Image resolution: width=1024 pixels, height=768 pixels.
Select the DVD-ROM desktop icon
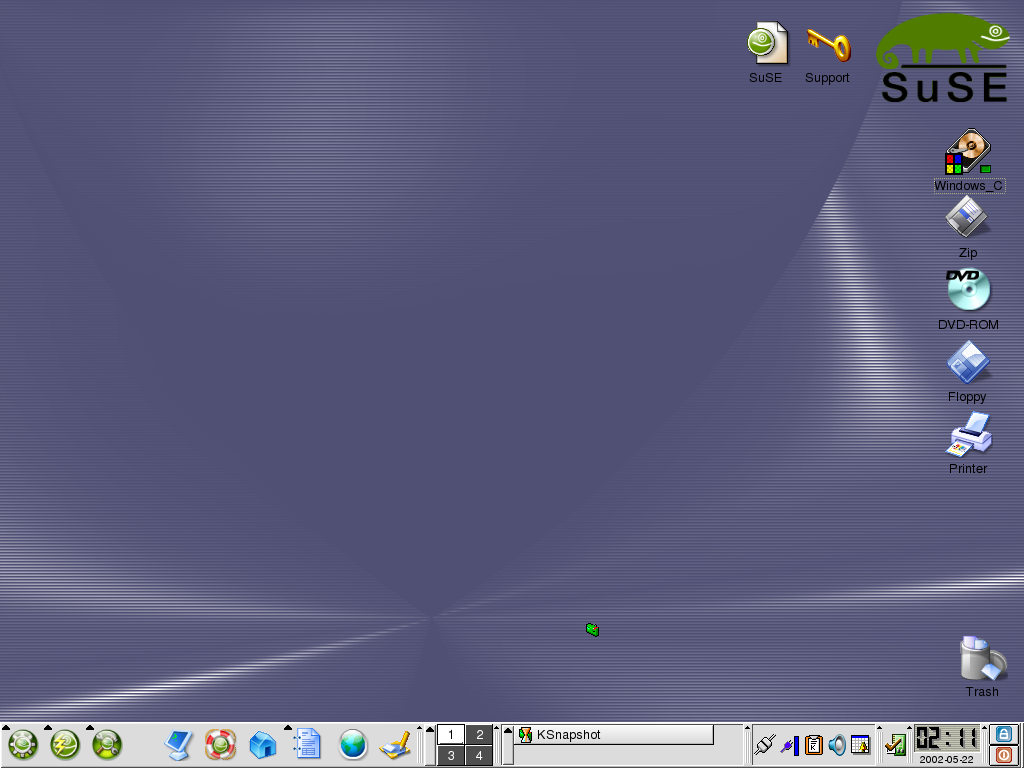968,299
